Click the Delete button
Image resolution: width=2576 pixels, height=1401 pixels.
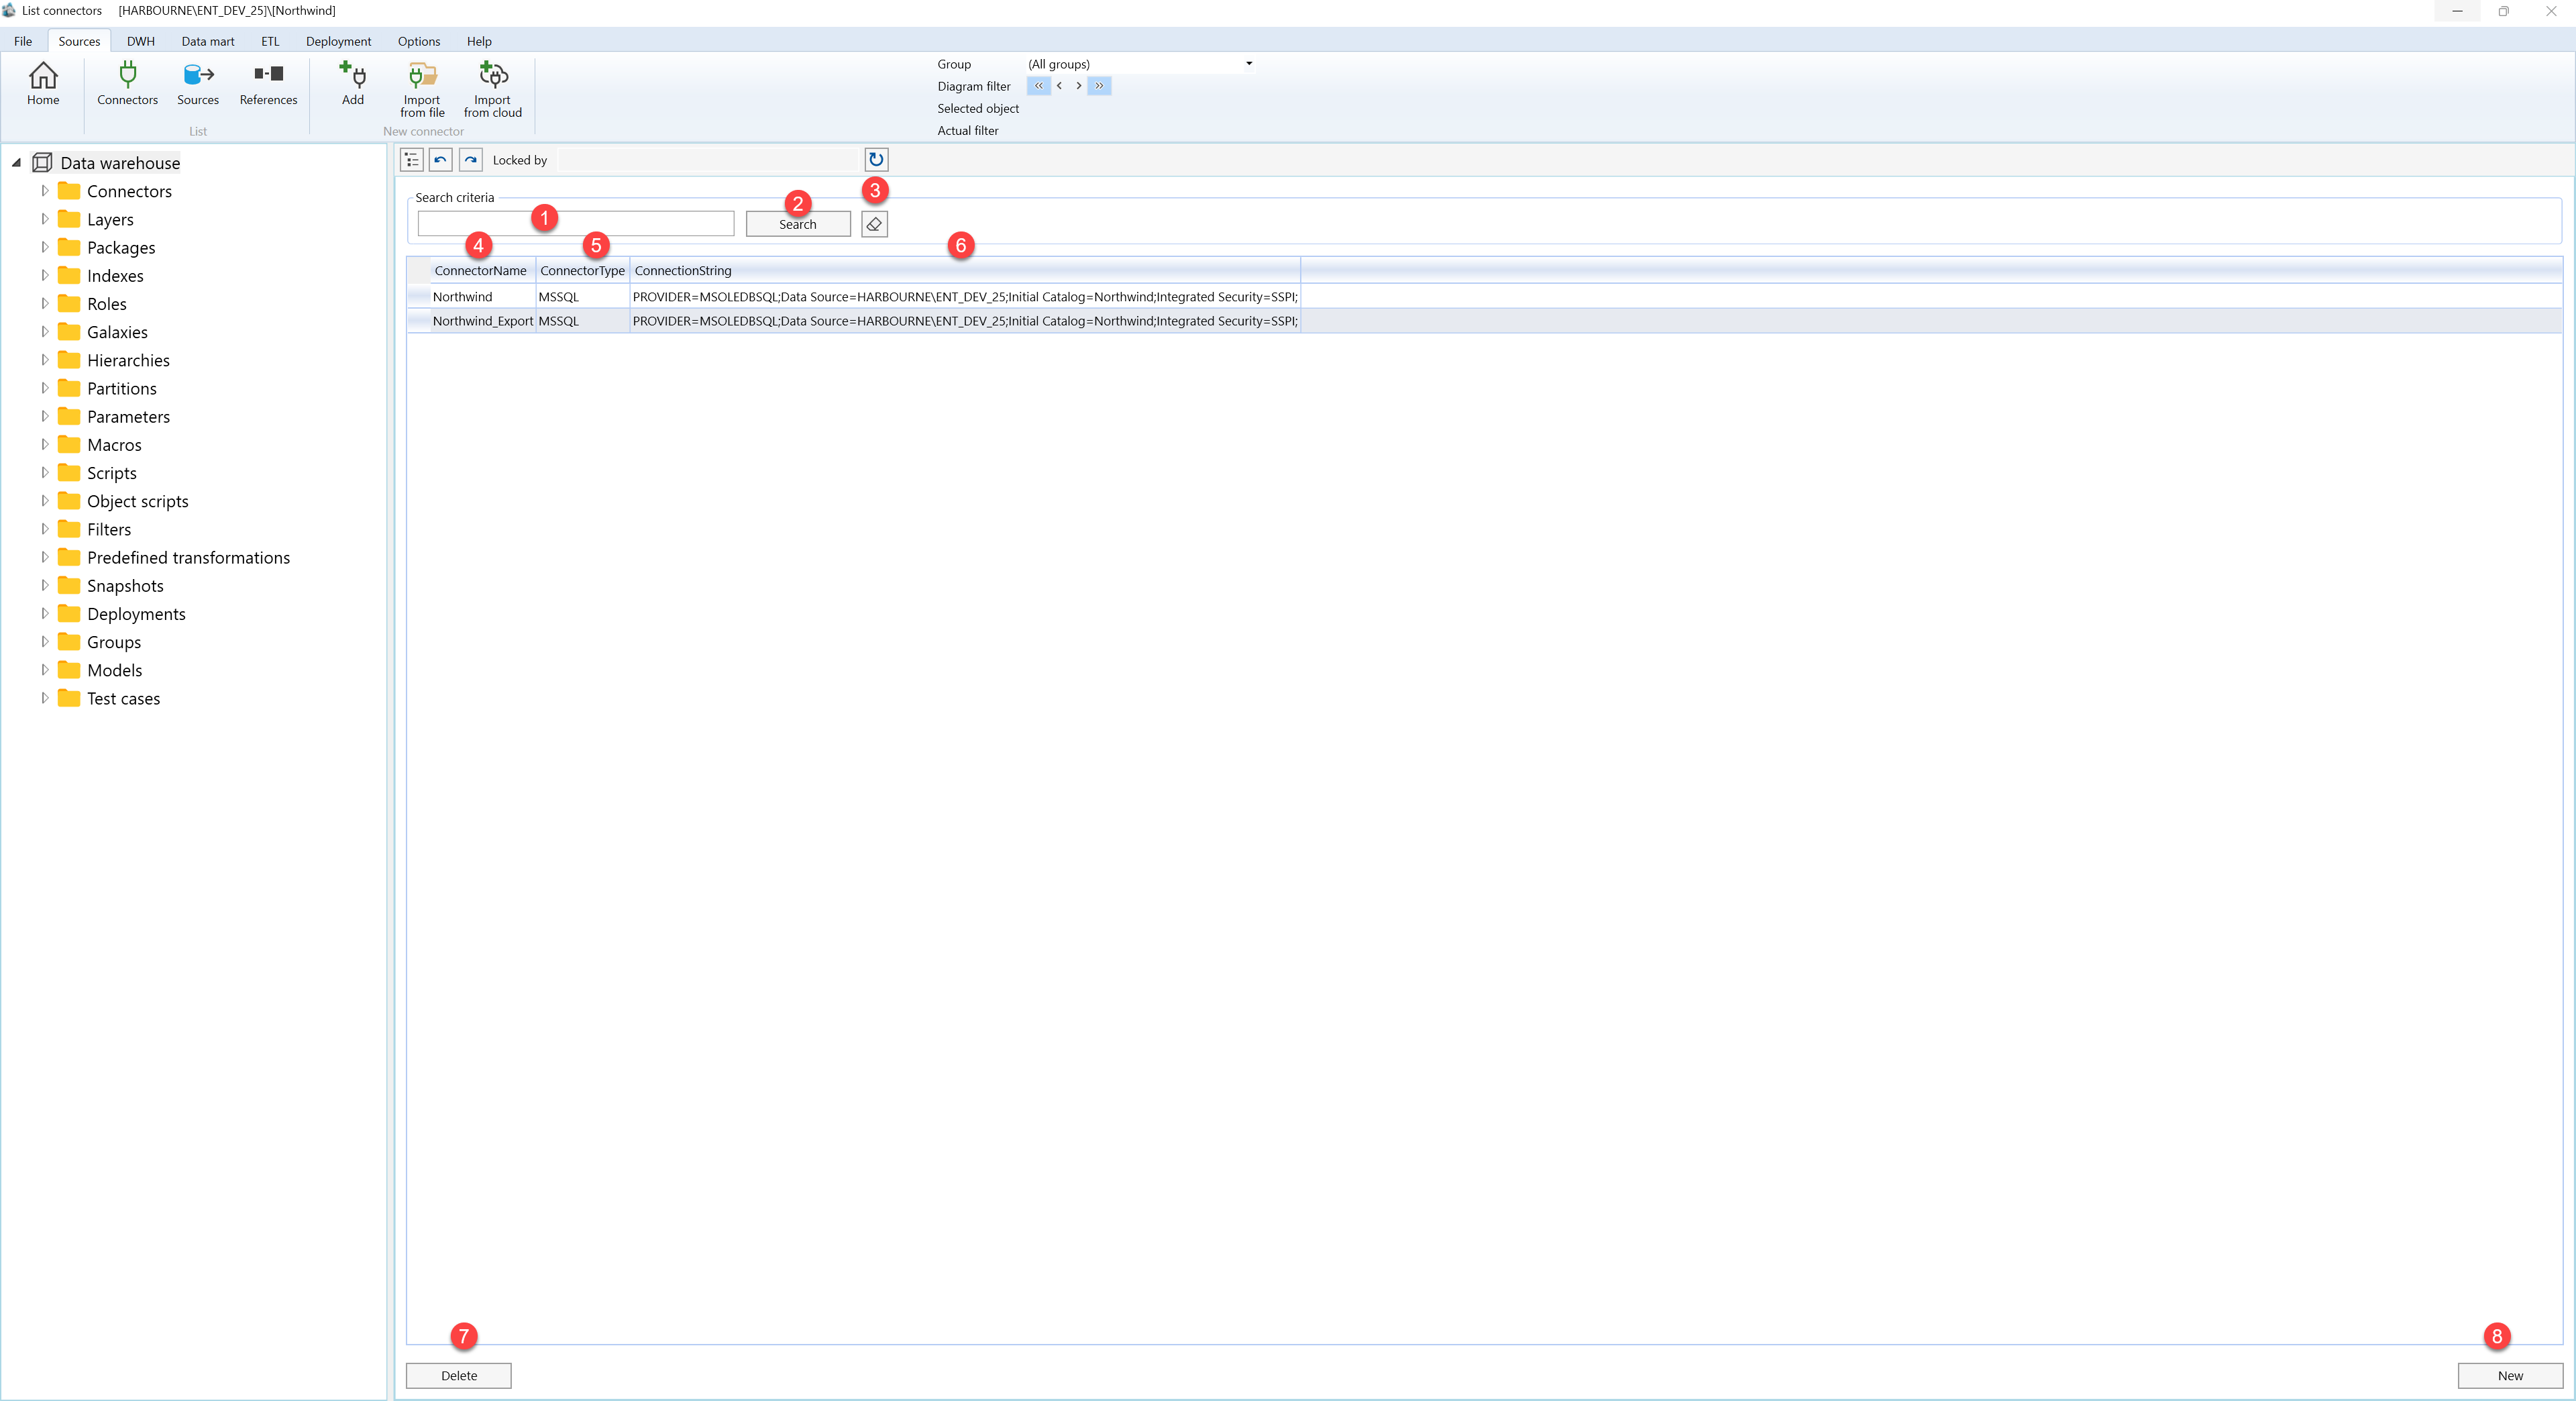(459, 1375)
